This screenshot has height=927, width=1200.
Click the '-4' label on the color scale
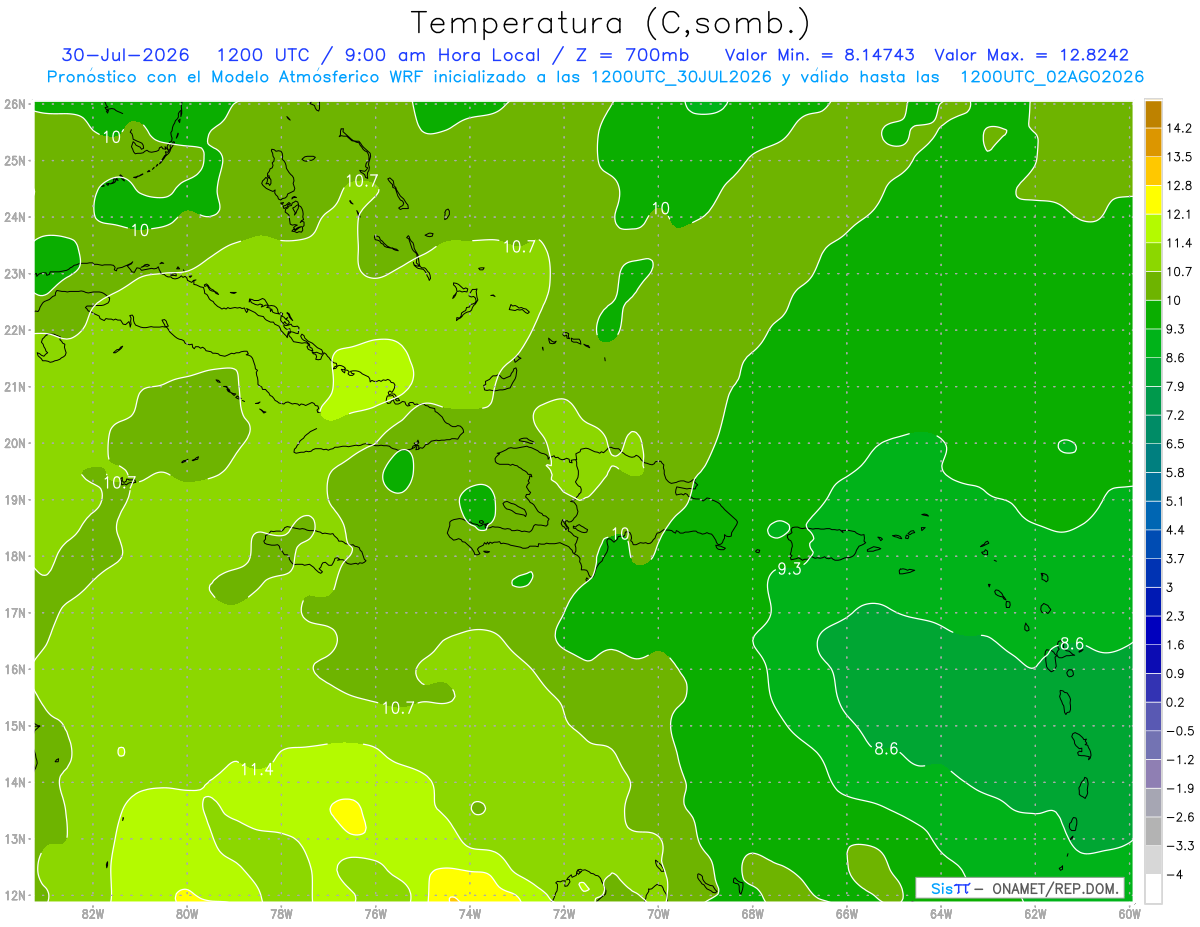(1176, 874)
